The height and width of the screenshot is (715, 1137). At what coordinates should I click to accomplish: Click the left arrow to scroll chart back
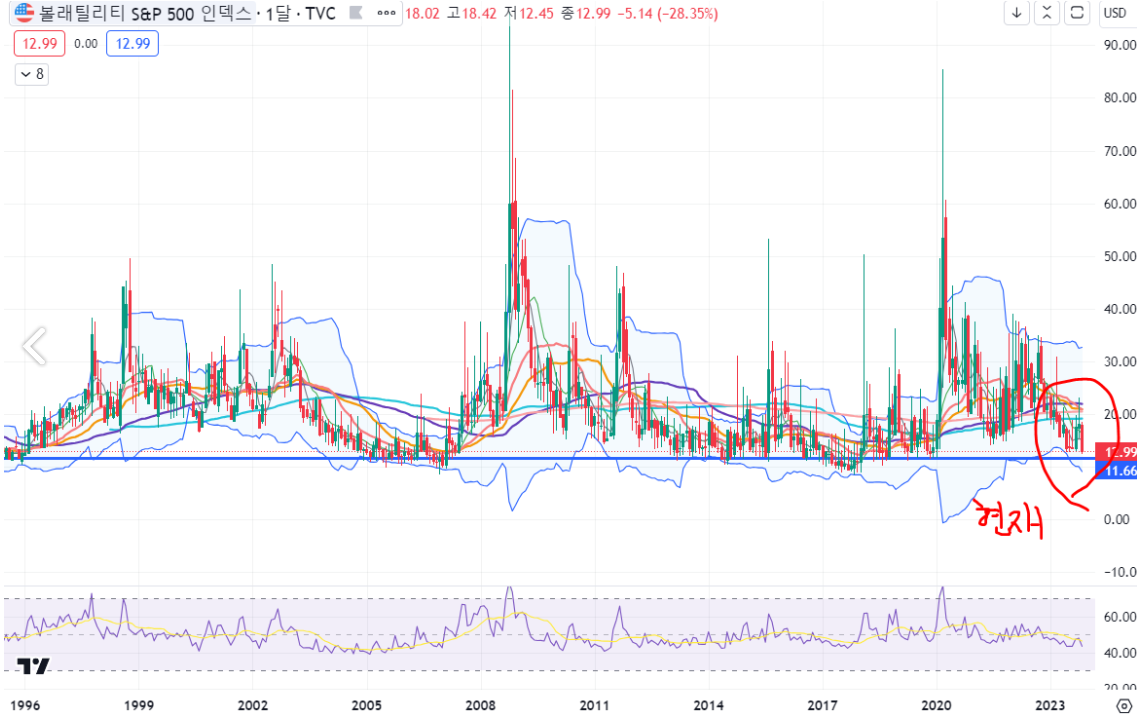click(34, 346)
